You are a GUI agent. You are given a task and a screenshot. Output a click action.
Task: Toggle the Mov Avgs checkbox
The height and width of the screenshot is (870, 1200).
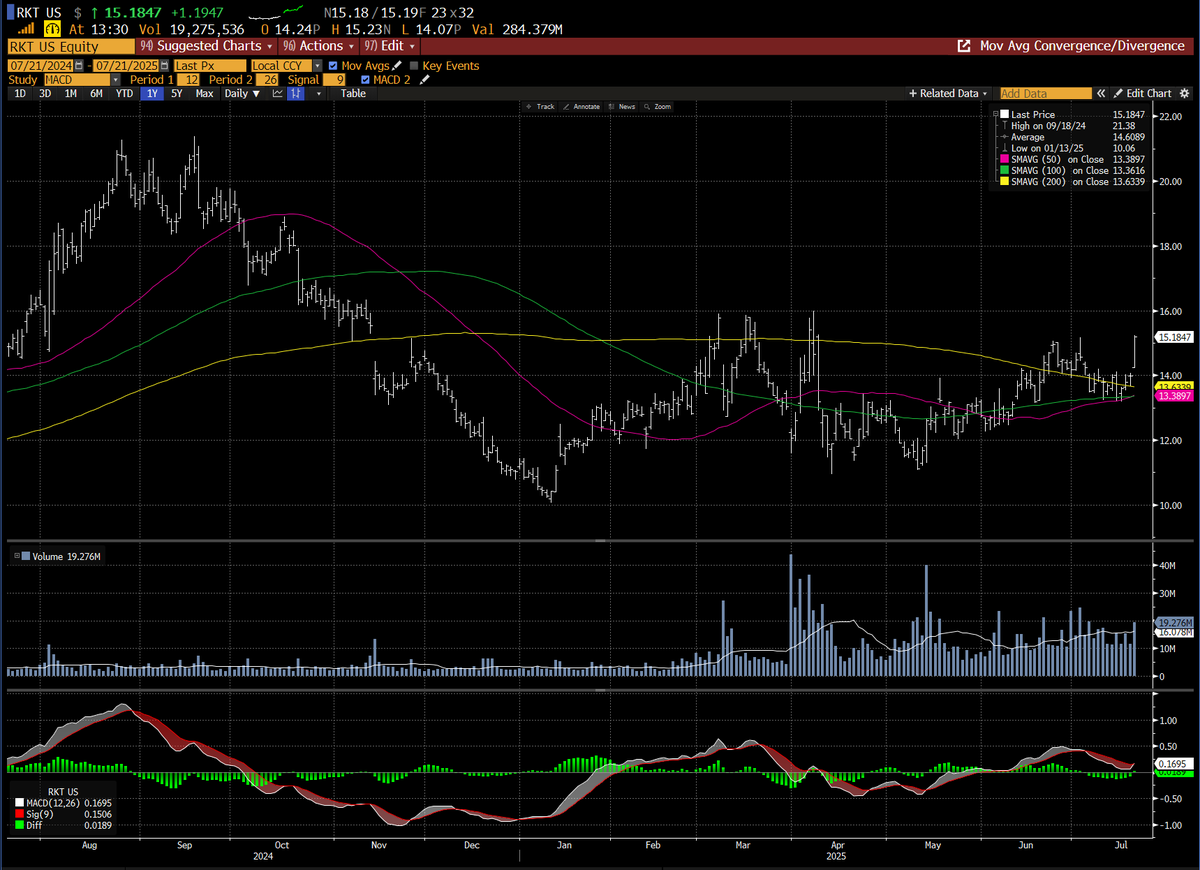tap(333, 66)
